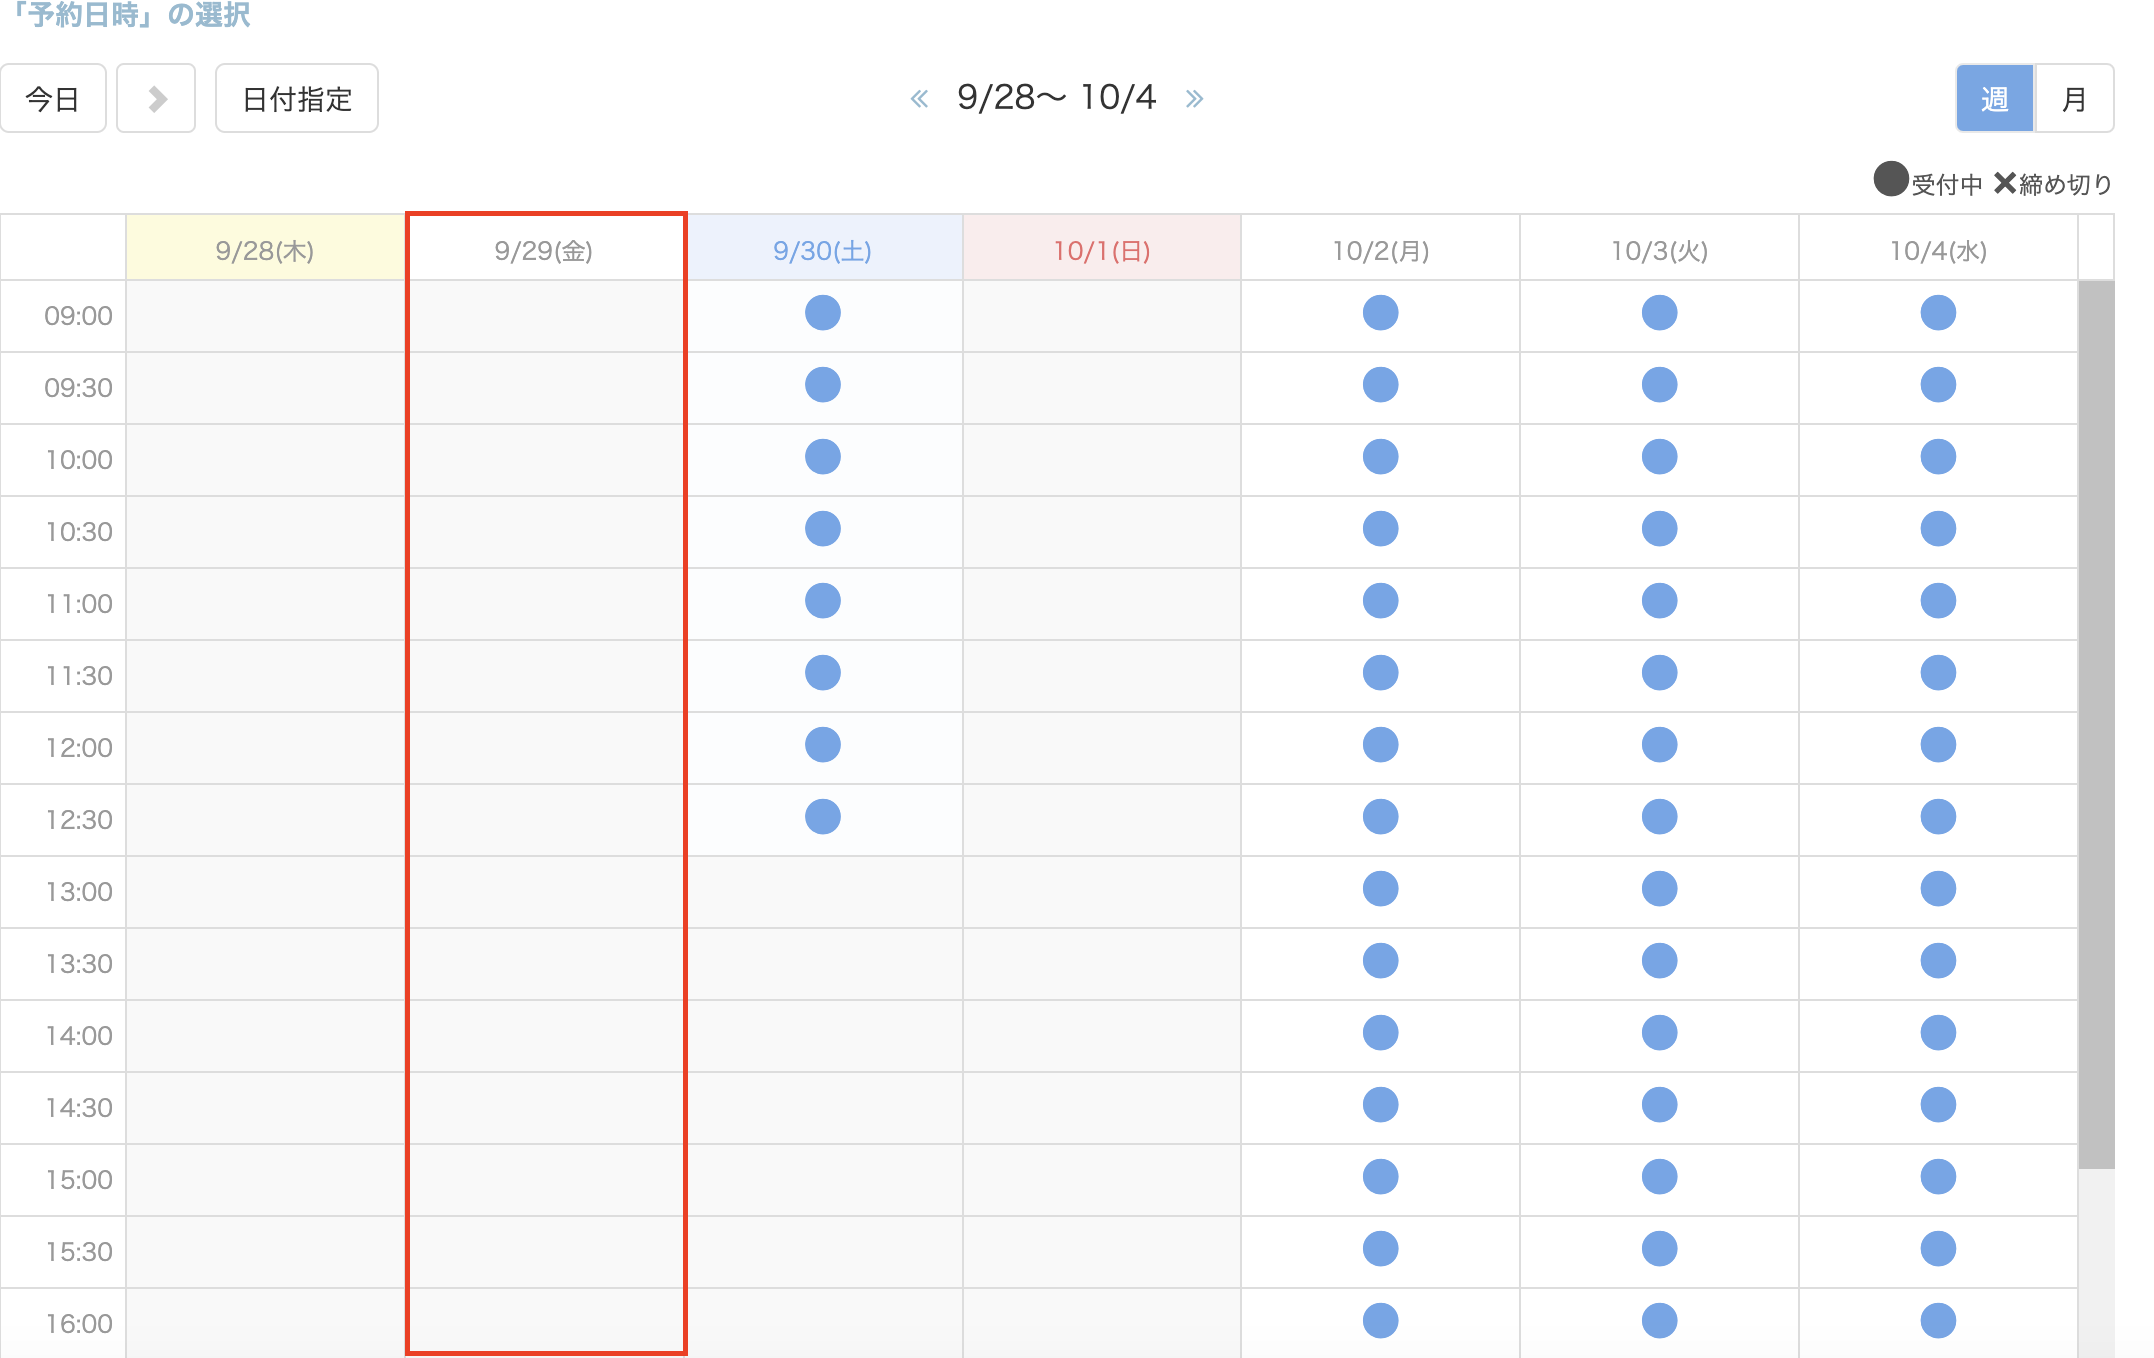Choose the 10/2 15:00 open slot
Image resolution: width=2154 pixels, height=1358 pixels.
pyautogui.click(x=1380, y=1177)
